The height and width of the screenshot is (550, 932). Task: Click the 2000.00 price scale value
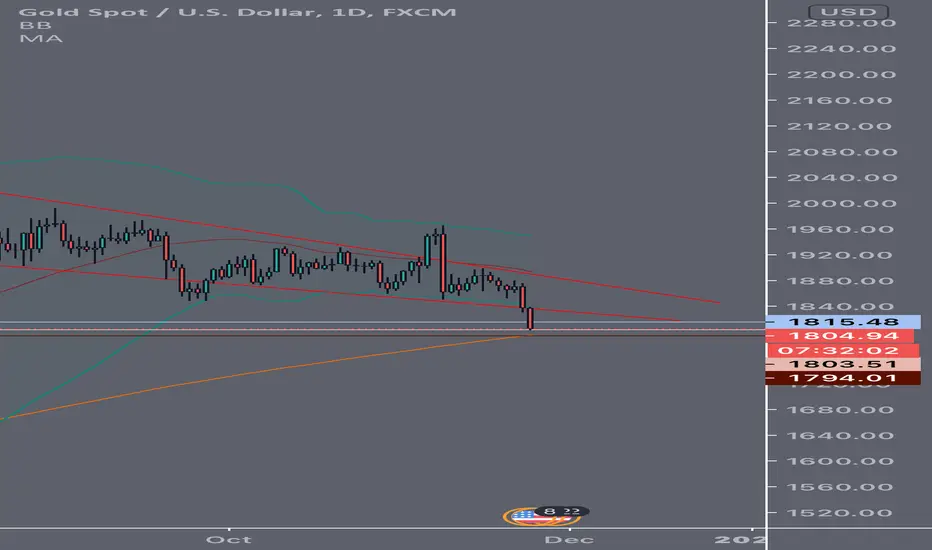(841, 203)
